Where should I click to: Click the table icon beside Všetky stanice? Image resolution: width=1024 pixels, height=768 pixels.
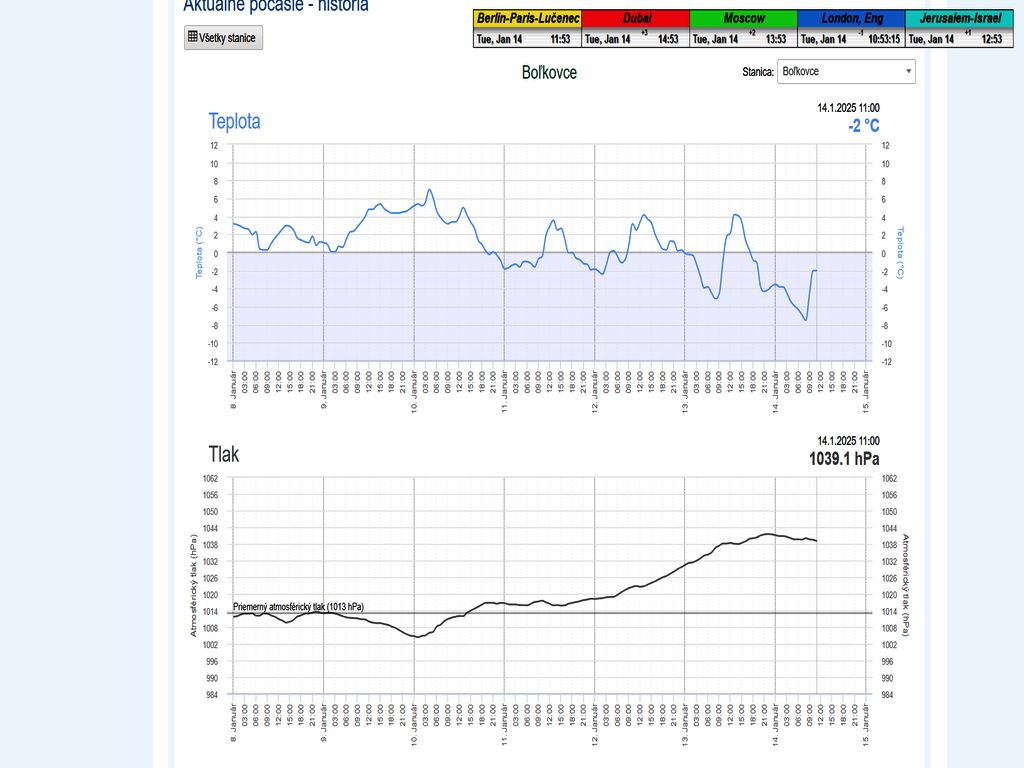click(x=193, y=38)
